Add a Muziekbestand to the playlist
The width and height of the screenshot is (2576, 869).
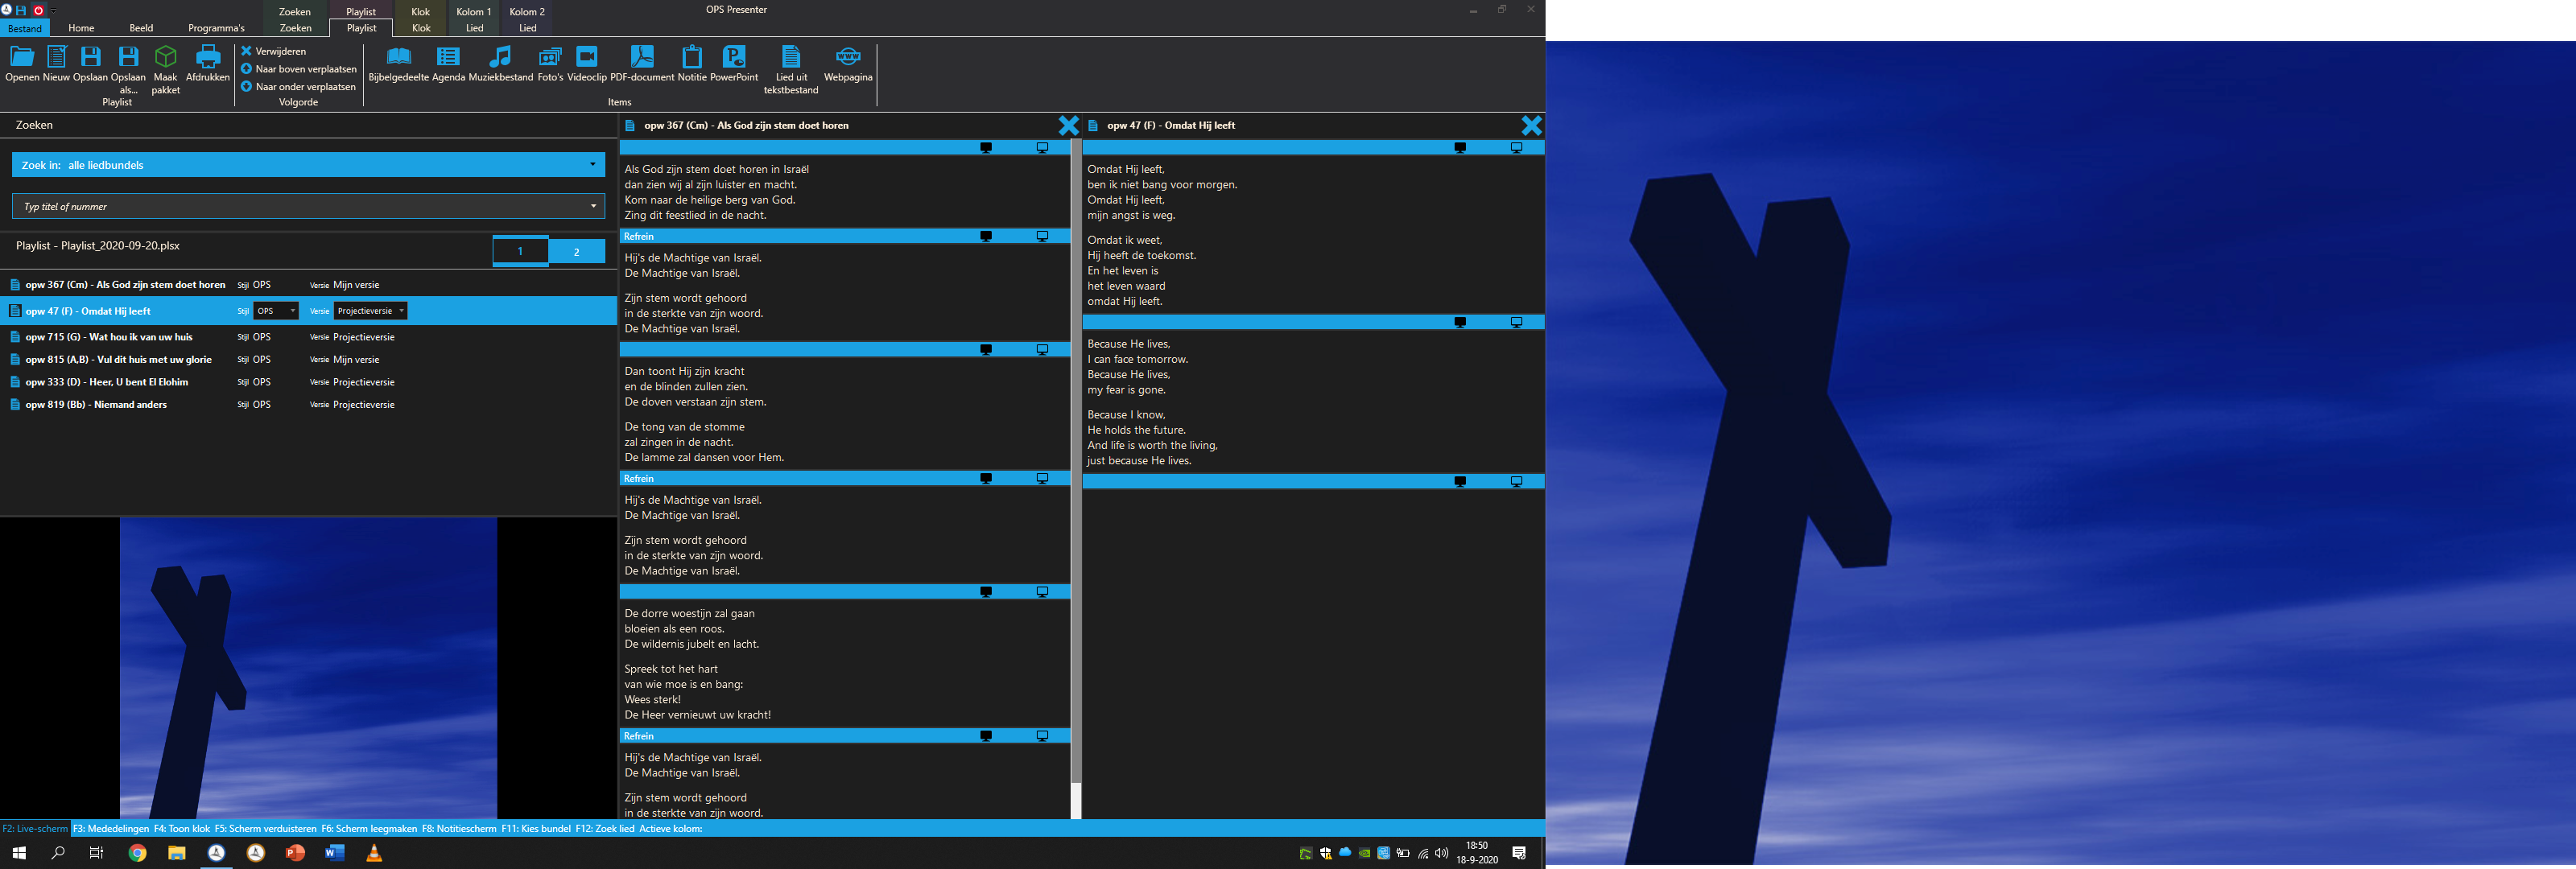pyautogui.click(x=501, y=63)
